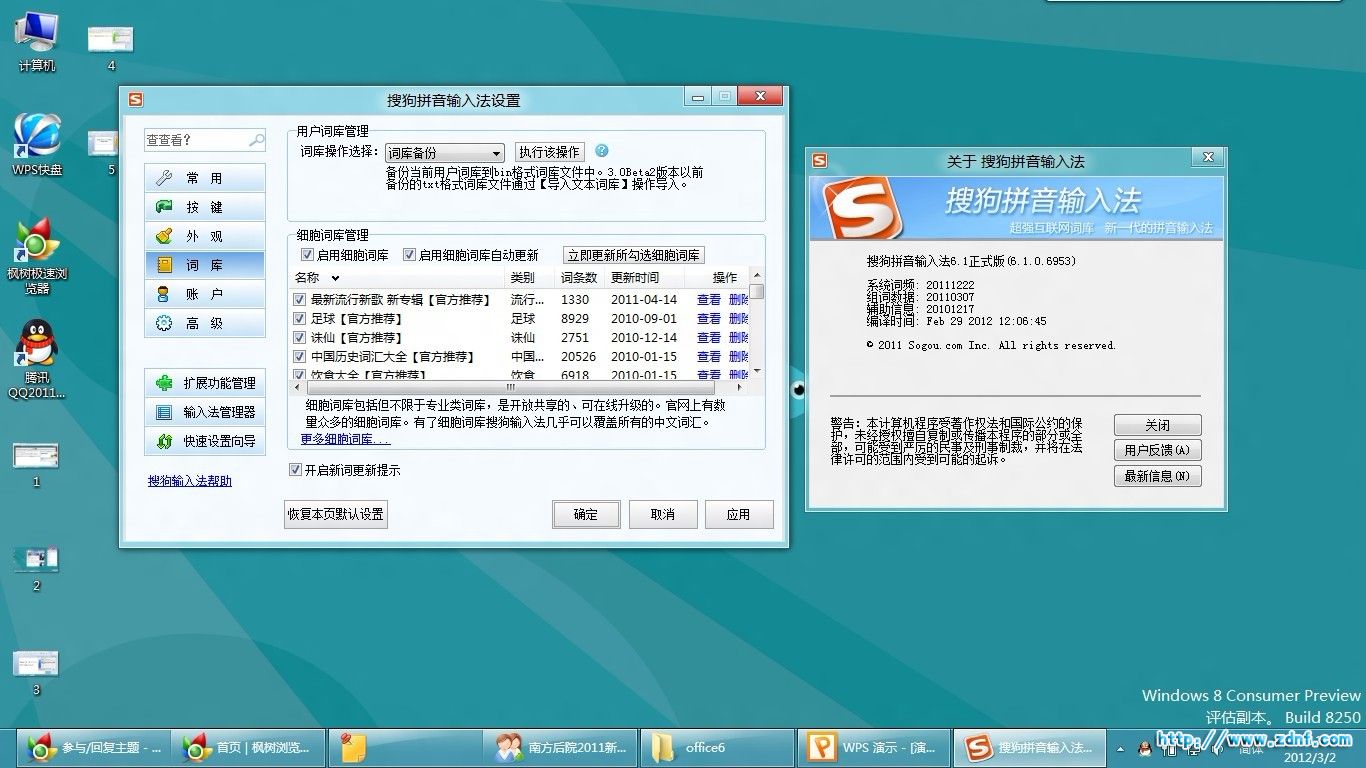Select the 词条数 value 20526

click(x=578, y=356)
